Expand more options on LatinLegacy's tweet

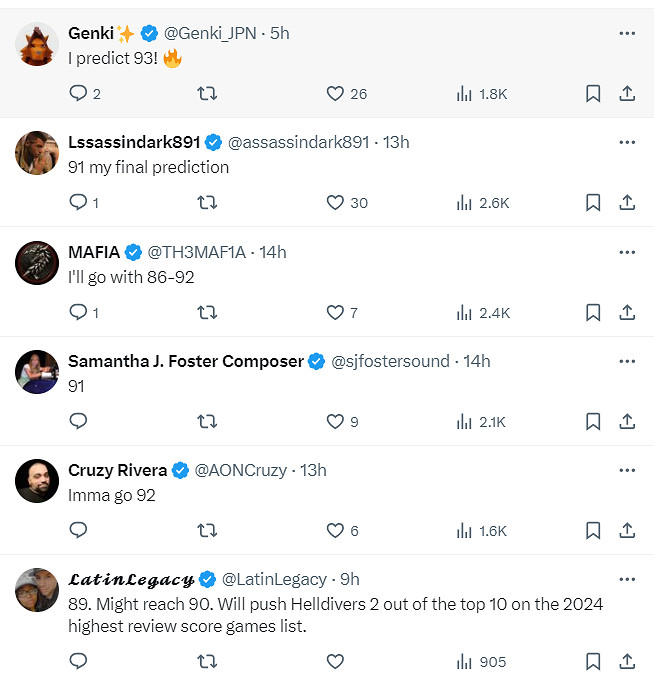pyautogui.click(x=627, y=579)
